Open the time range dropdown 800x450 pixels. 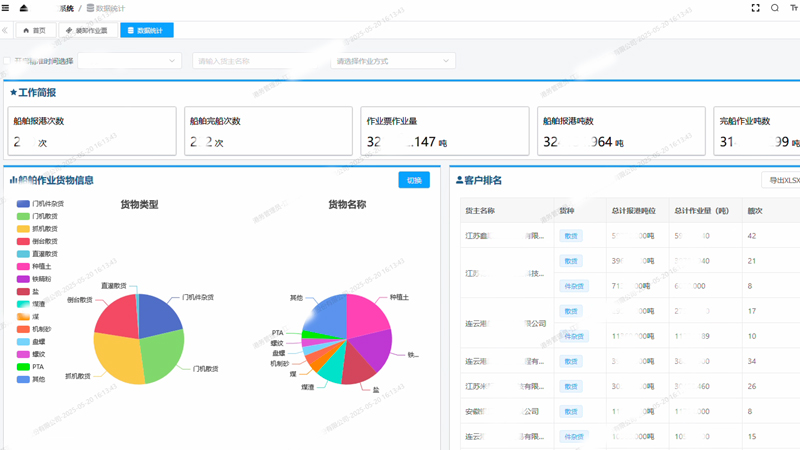[130, 61]
